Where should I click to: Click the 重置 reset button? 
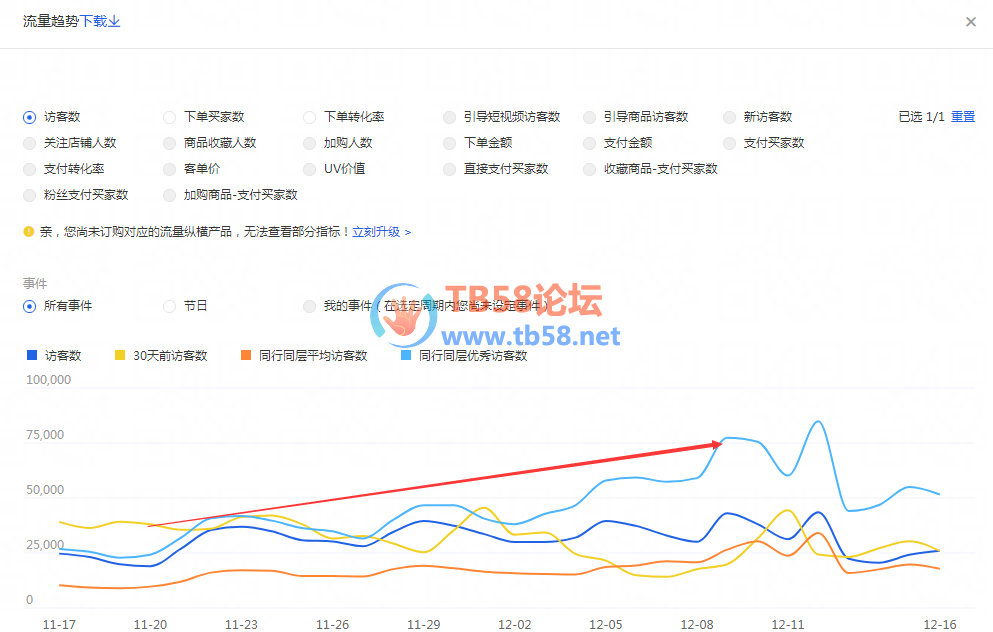coord(963,117)
